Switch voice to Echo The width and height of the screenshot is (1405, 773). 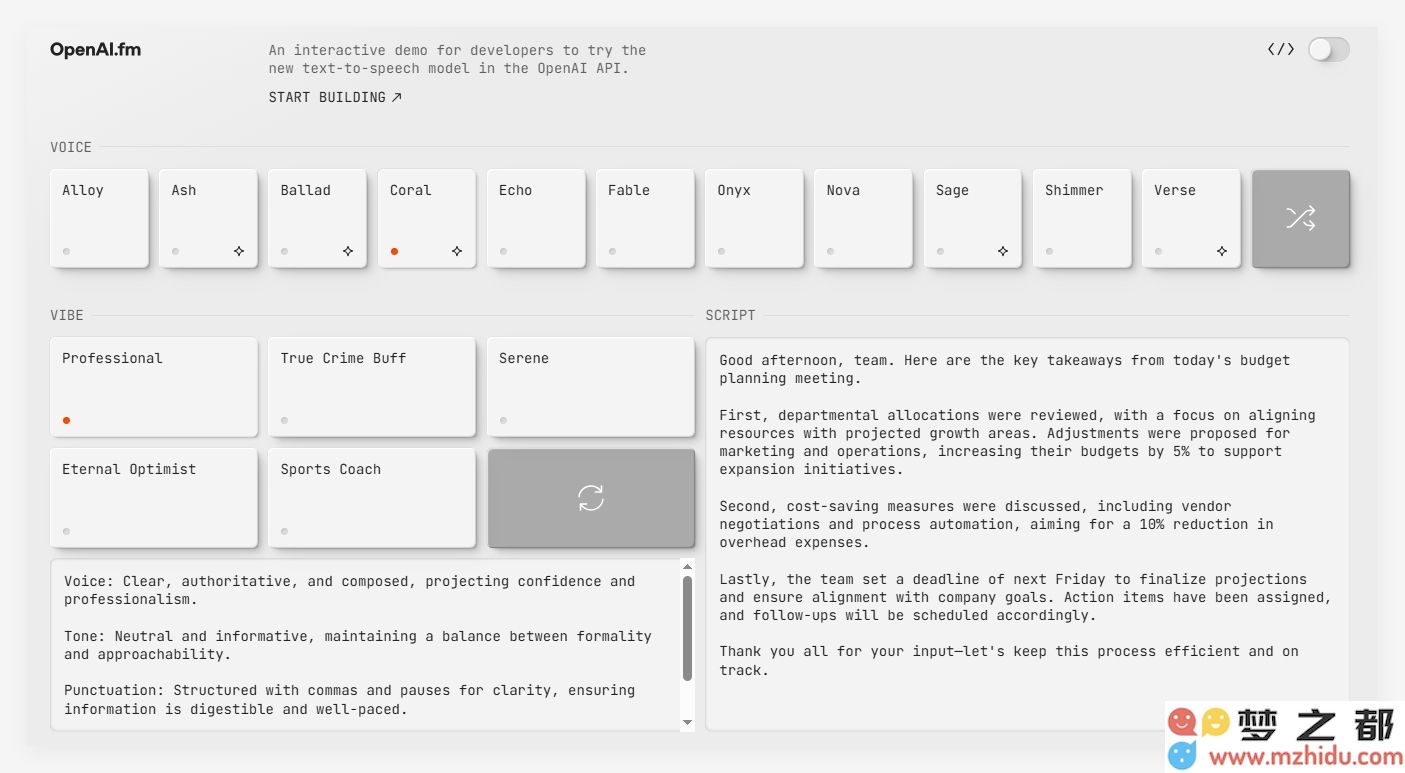(536, 218)
